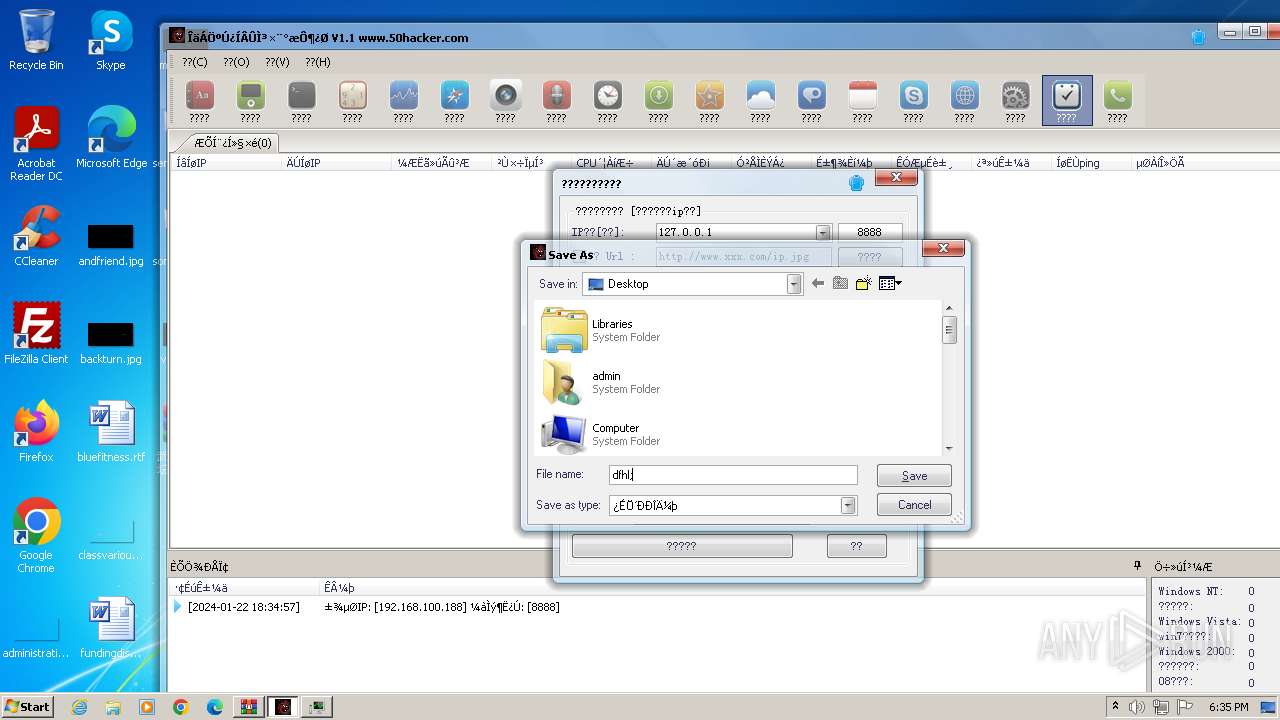Open the View Menu in Save As
Viewport: 1280px width, 720px height.
[x=889, y=284]
